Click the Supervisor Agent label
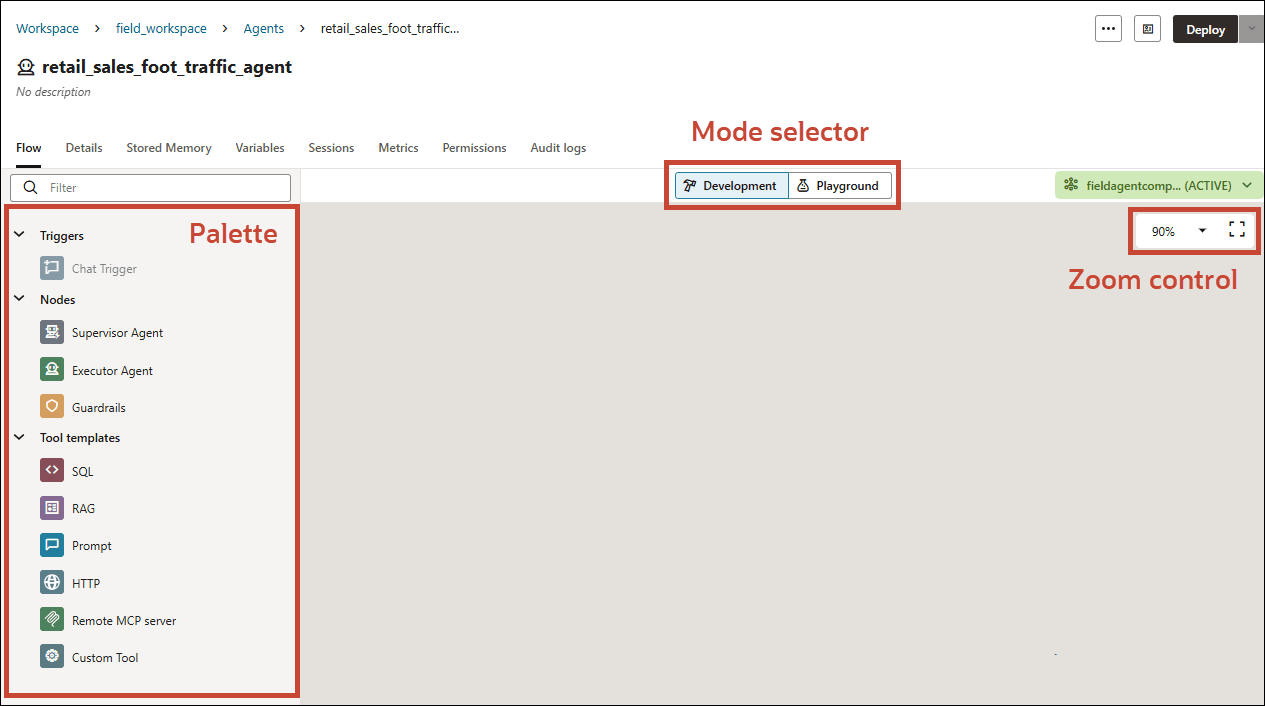Screen dimensions: 1265x706 tap(117, 333)
